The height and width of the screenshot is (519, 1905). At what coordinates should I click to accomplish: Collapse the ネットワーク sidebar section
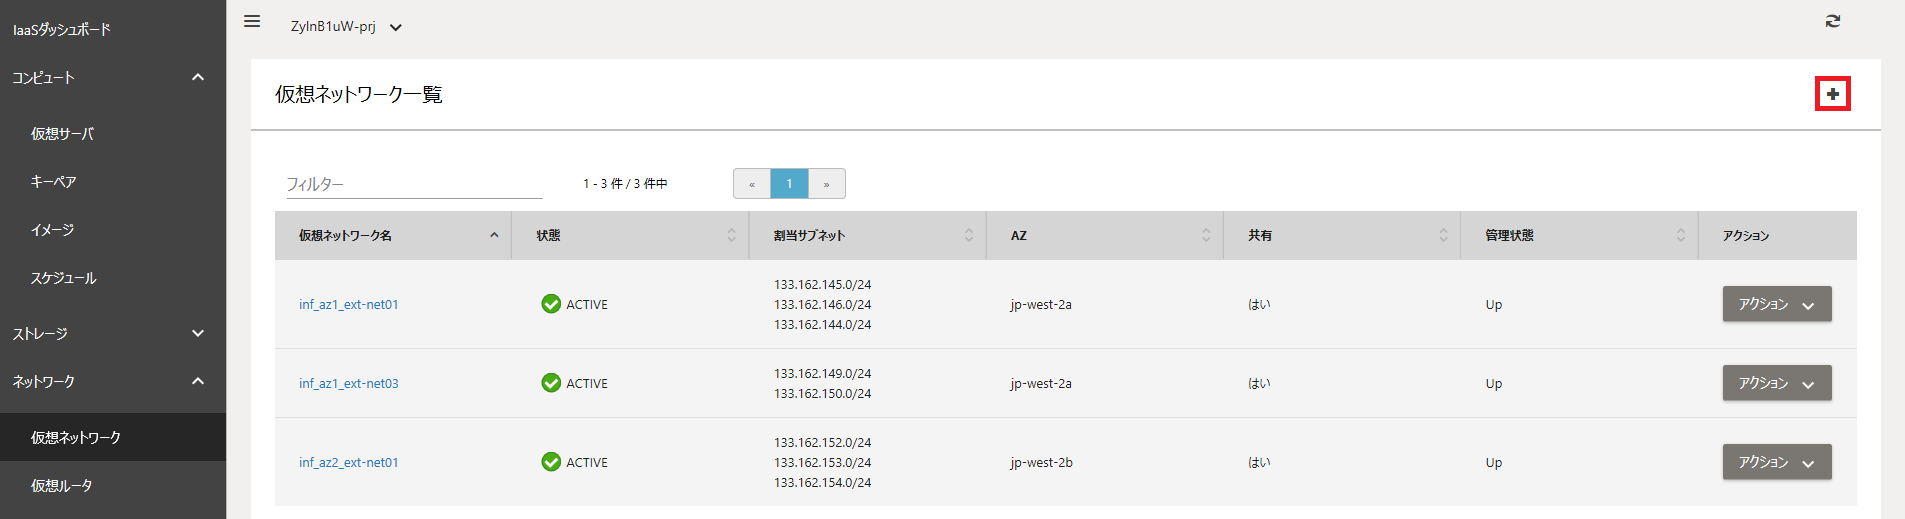point(113,381)
